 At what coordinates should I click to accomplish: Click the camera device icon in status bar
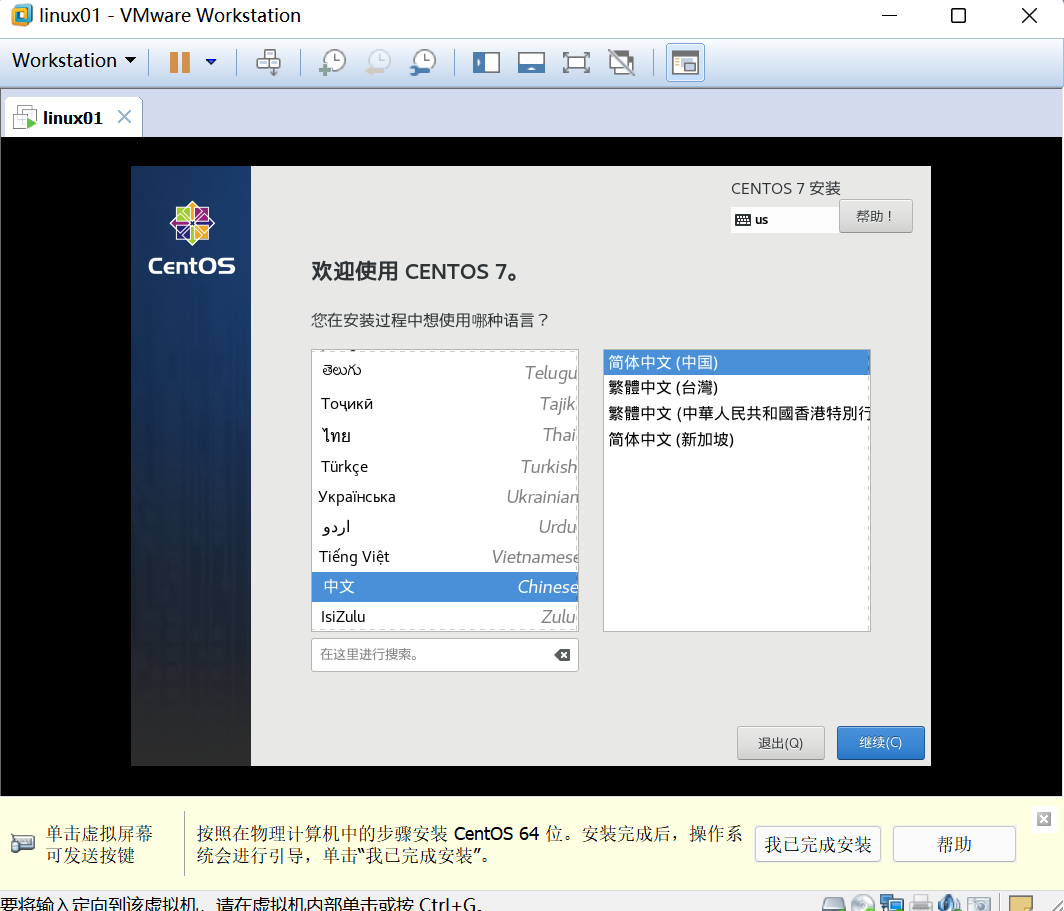[x=978, y=904]
